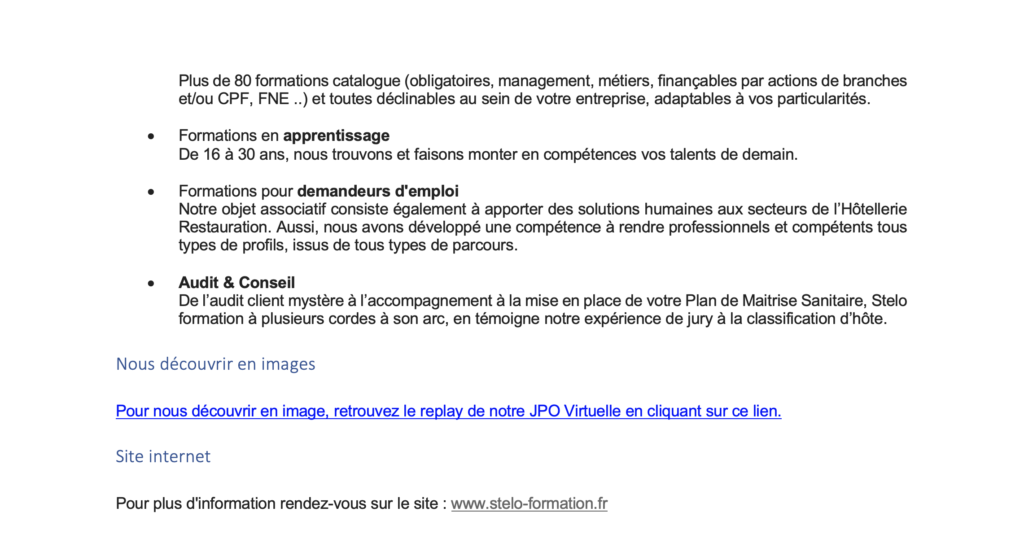The image size is (1024, 560).
Task: Click the "Nous découvrir en images" heading
Action: [x=215, y=364]
